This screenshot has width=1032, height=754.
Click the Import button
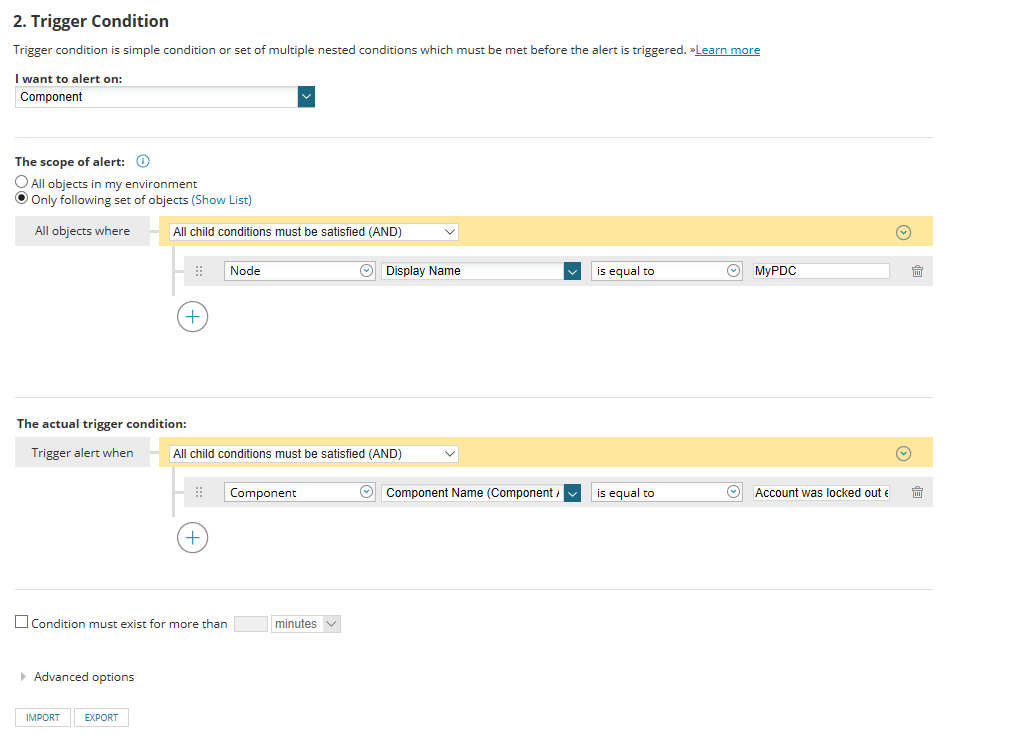point(43,717)
